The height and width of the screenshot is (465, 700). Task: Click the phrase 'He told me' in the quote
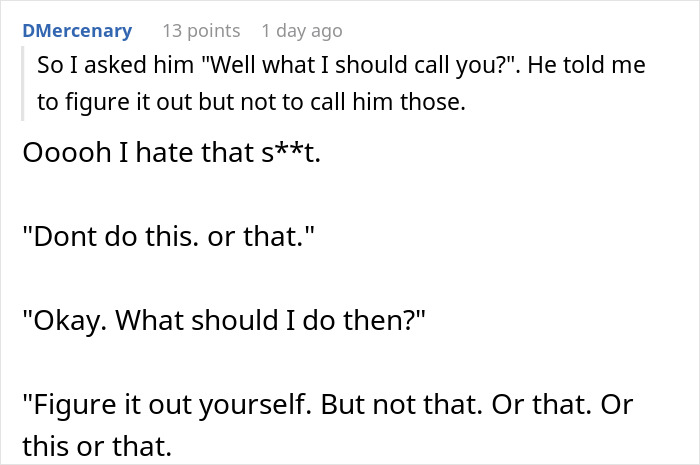tap(587, 65)
